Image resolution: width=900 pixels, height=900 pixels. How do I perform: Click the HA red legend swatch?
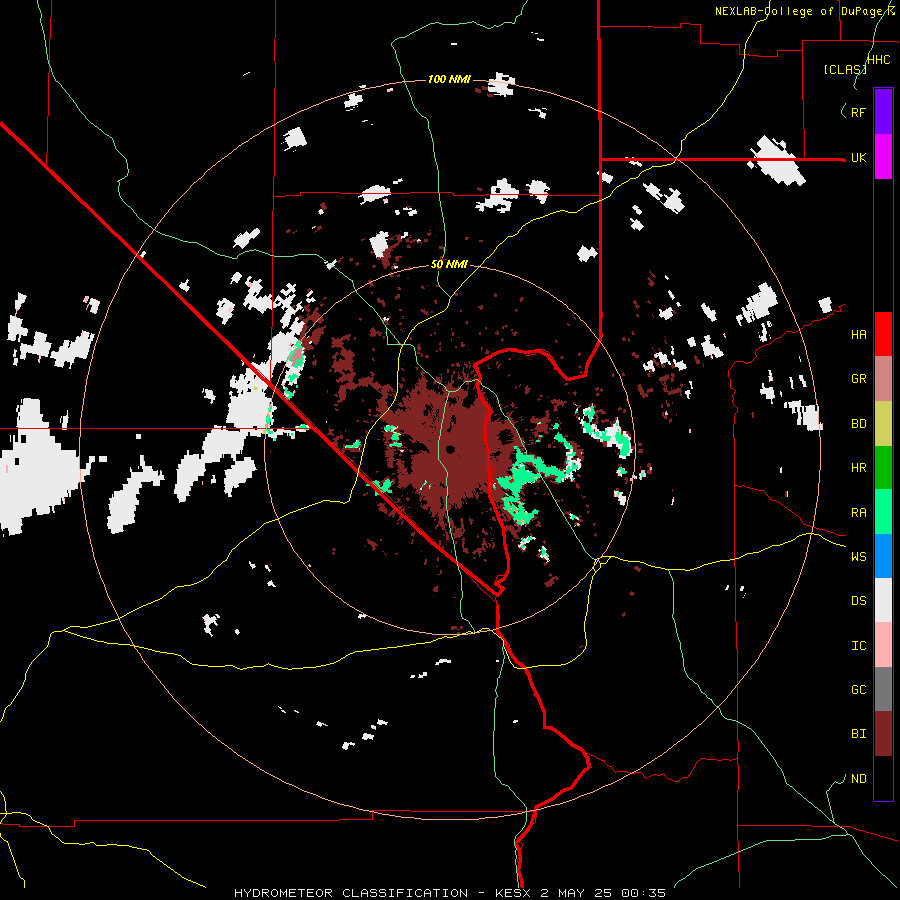(883, 334)
